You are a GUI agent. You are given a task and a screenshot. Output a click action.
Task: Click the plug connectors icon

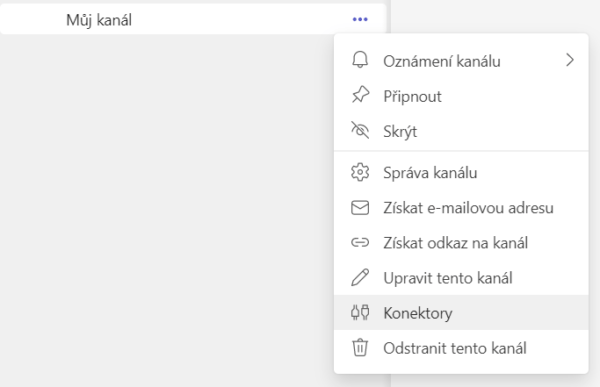(x=360, y=312)
